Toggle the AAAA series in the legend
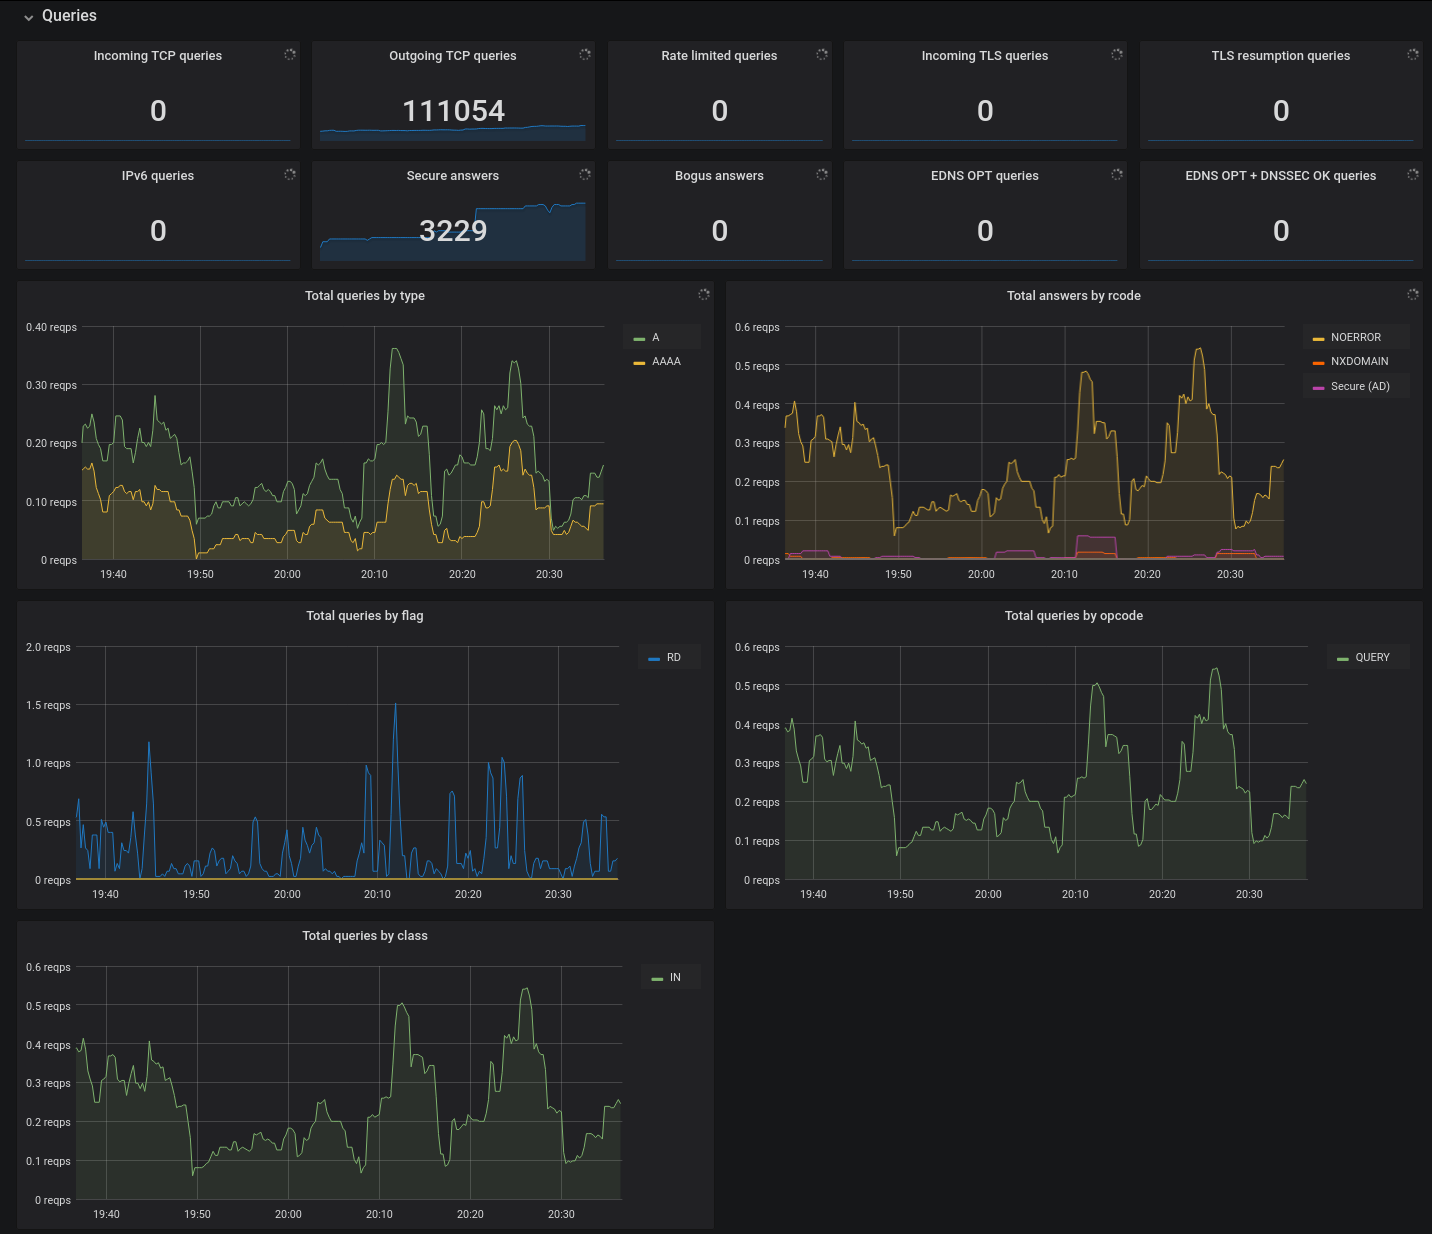 666,362
